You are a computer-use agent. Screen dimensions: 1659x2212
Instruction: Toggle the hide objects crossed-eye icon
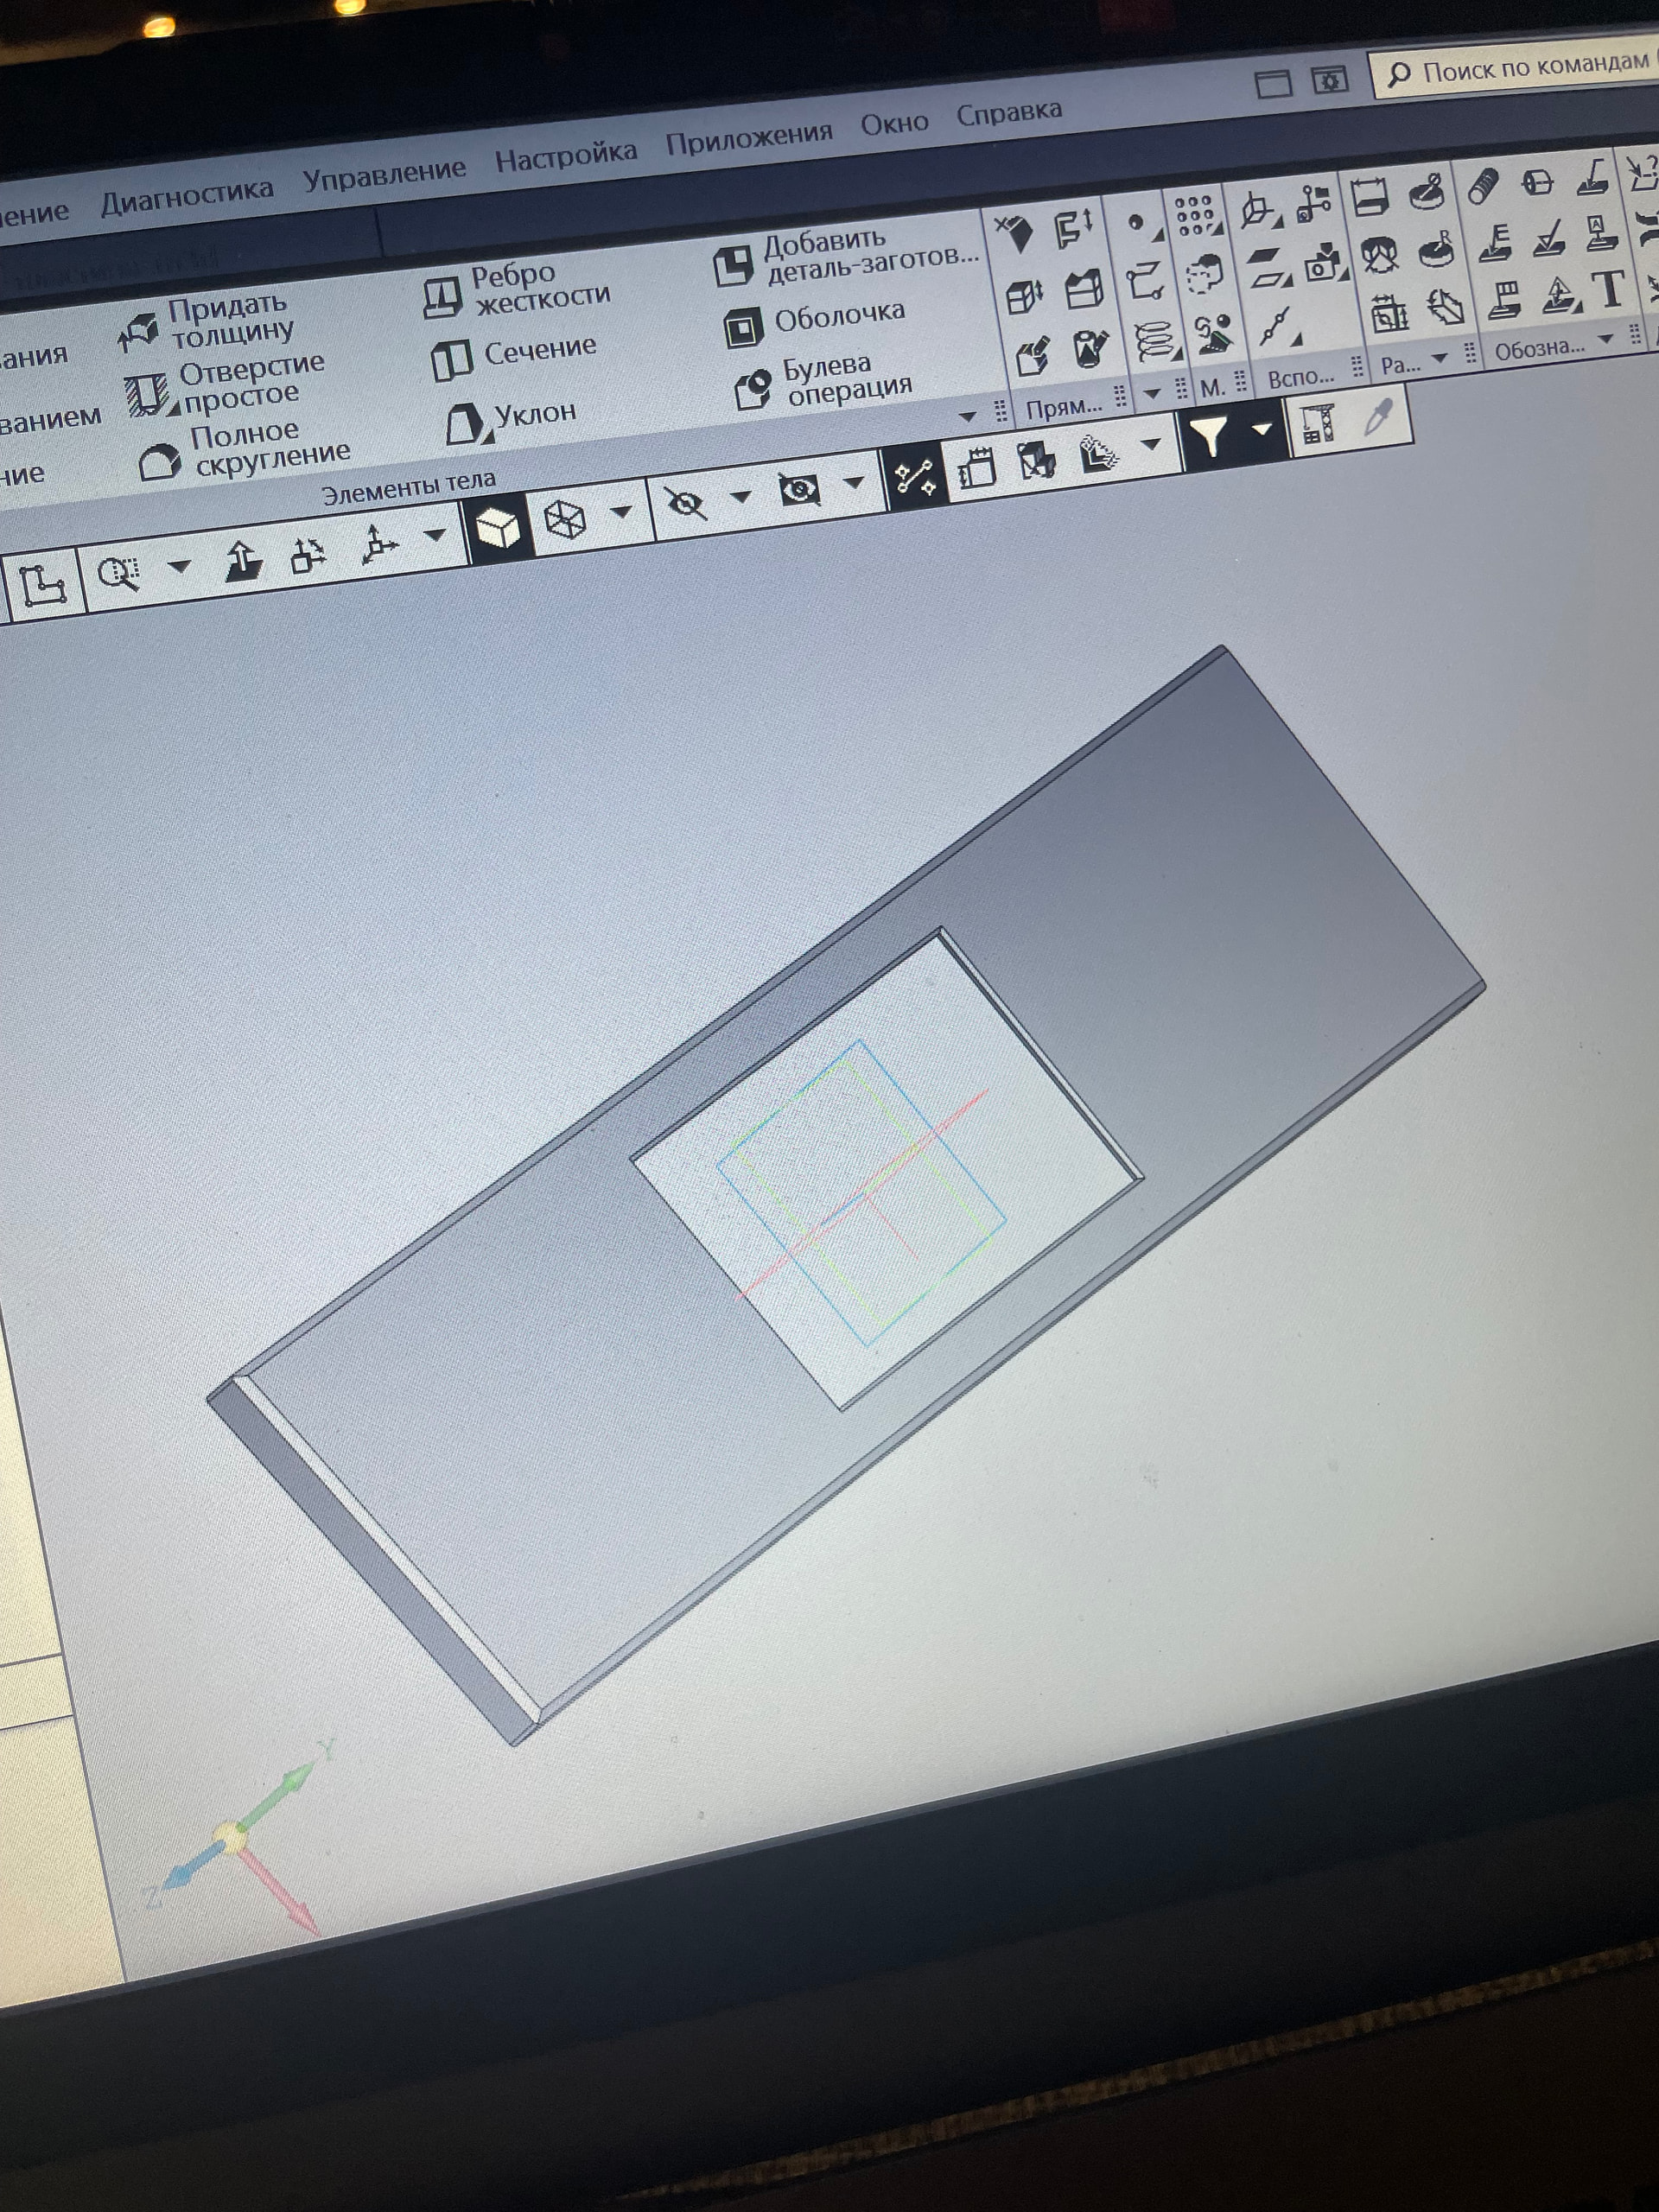[x=687, y=503]
